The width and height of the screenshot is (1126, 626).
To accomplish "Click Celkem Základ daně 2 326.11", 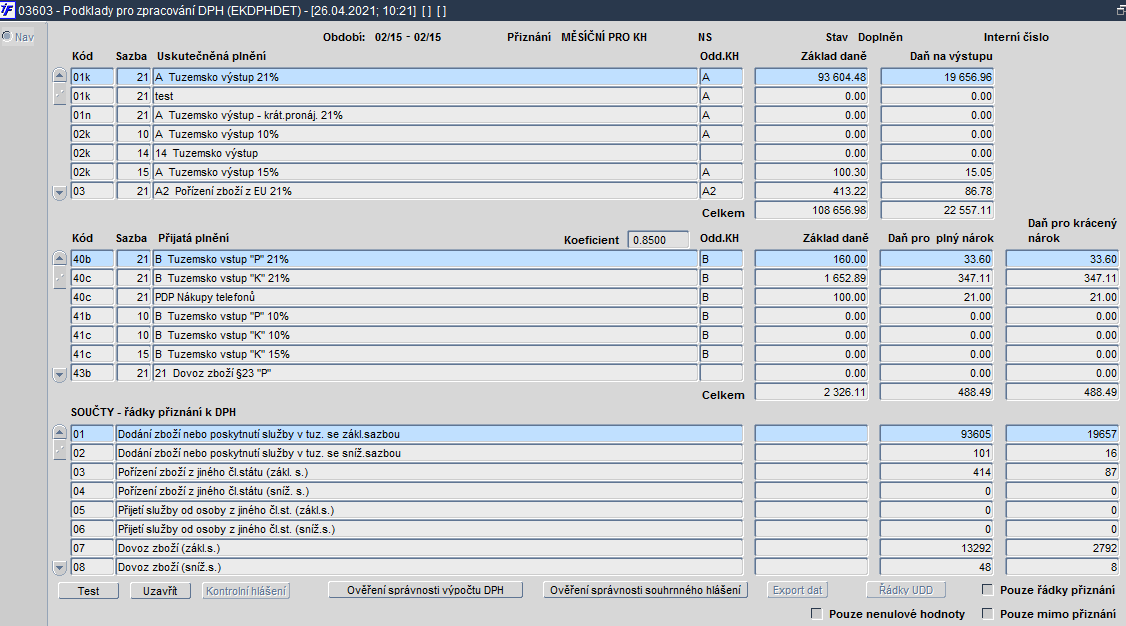I will click(x=811, y=392).
